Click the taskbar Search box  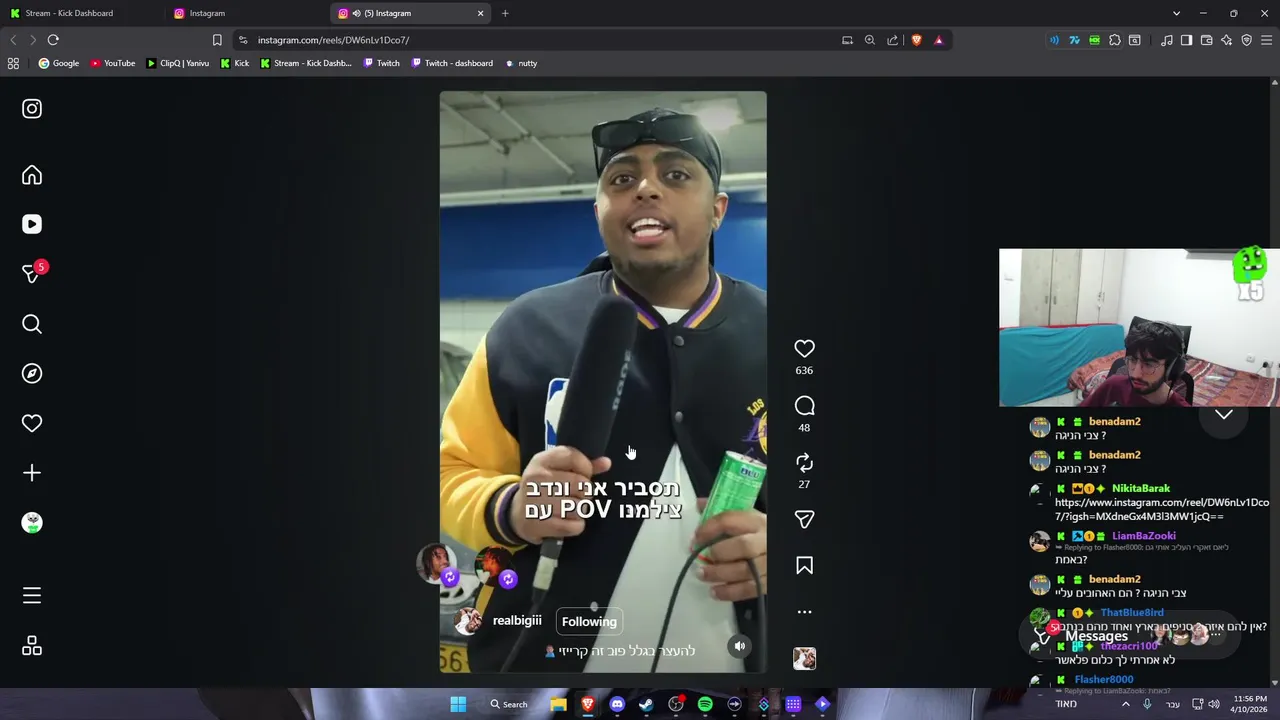(509, 704)
